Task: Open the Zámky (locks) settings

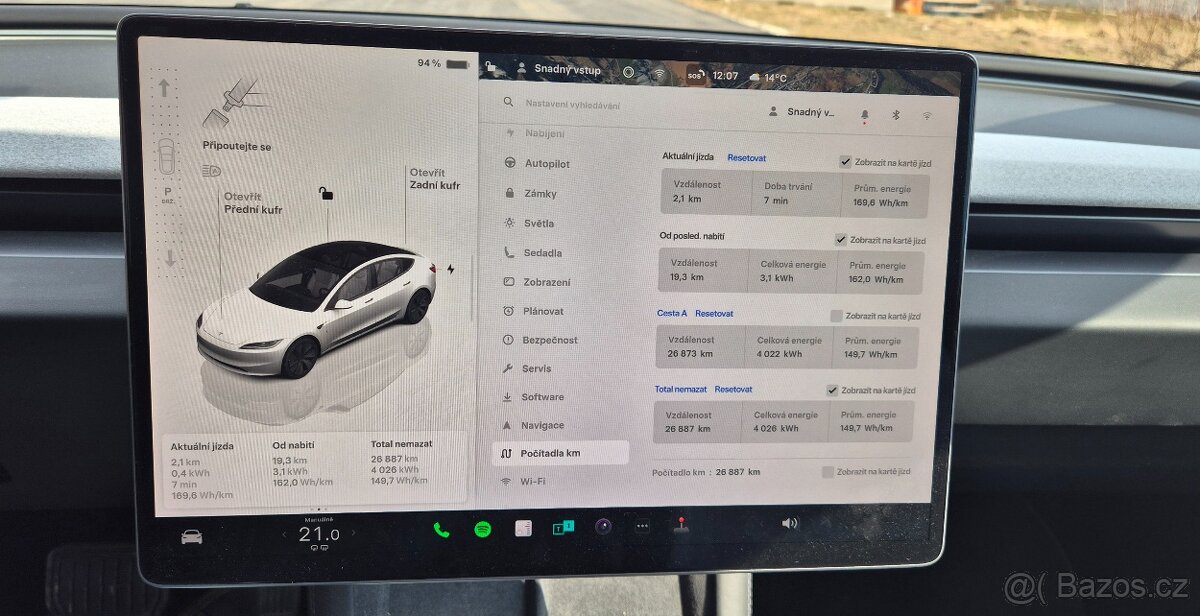Action: pos(542,193)
